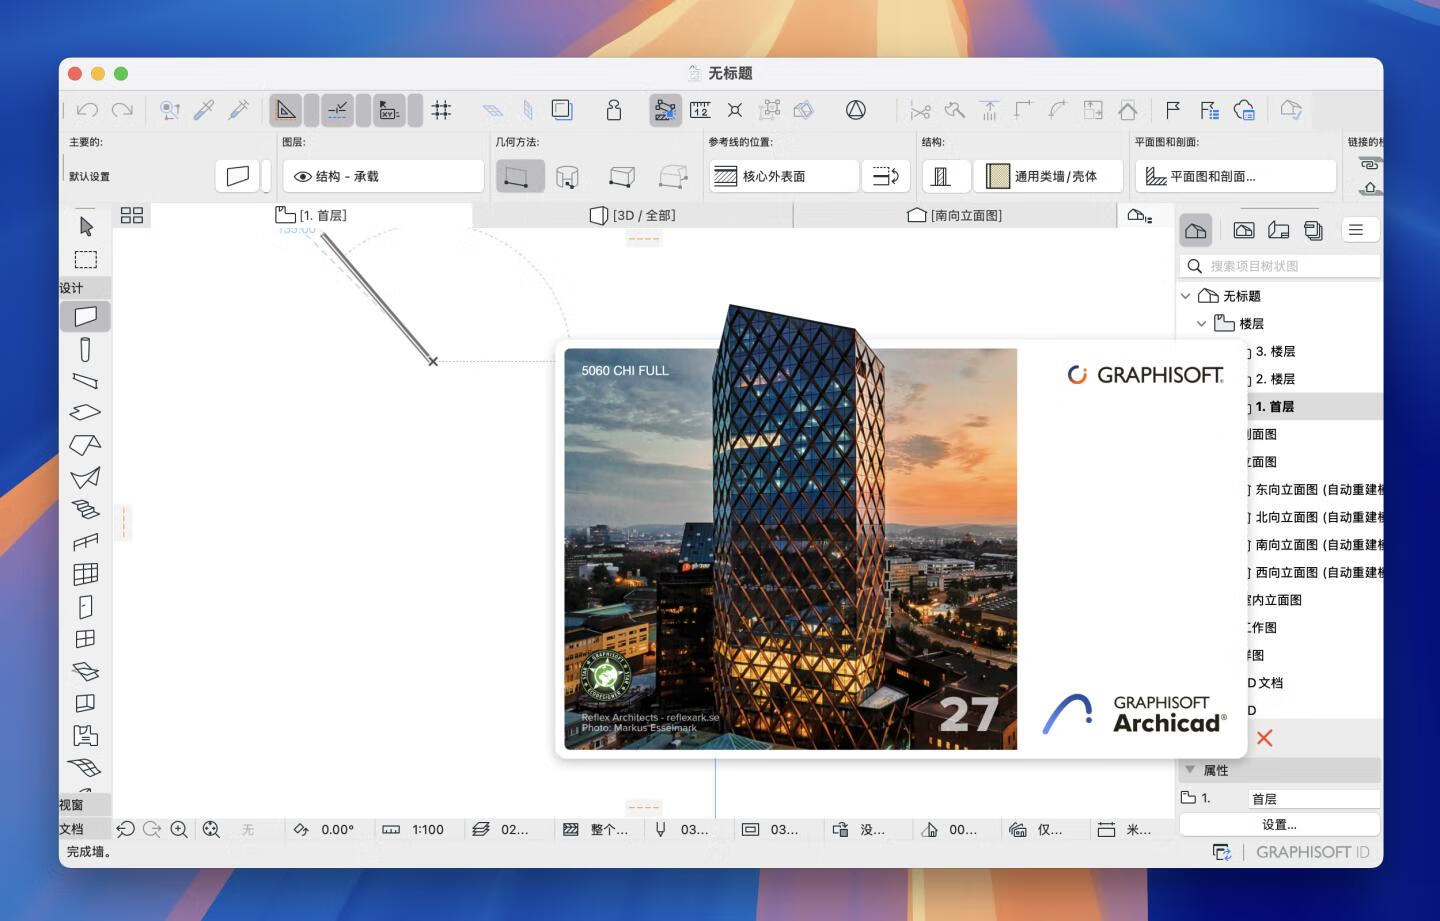Image resolution: width=1440 pixels, height=921 pixels.
Task: Click the wall default settings button
Action: (x=238, y=176)
